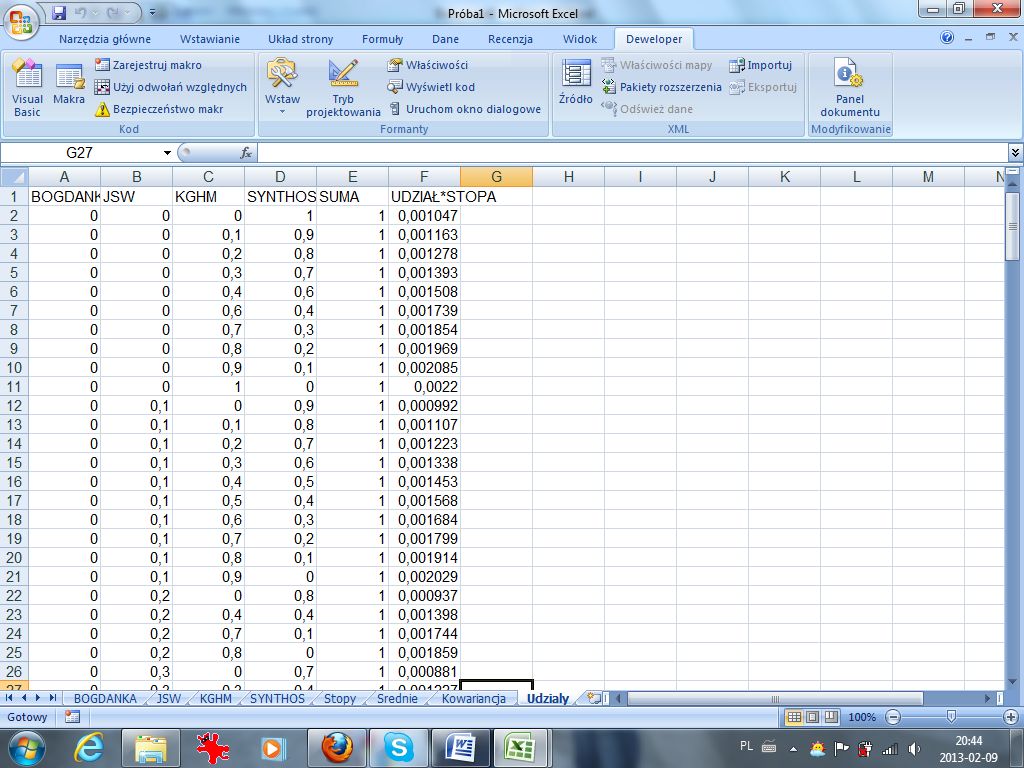Screen dimensions: 1024x768
Task: Click the 100% zoom level
Action: (x=862, y=717)
